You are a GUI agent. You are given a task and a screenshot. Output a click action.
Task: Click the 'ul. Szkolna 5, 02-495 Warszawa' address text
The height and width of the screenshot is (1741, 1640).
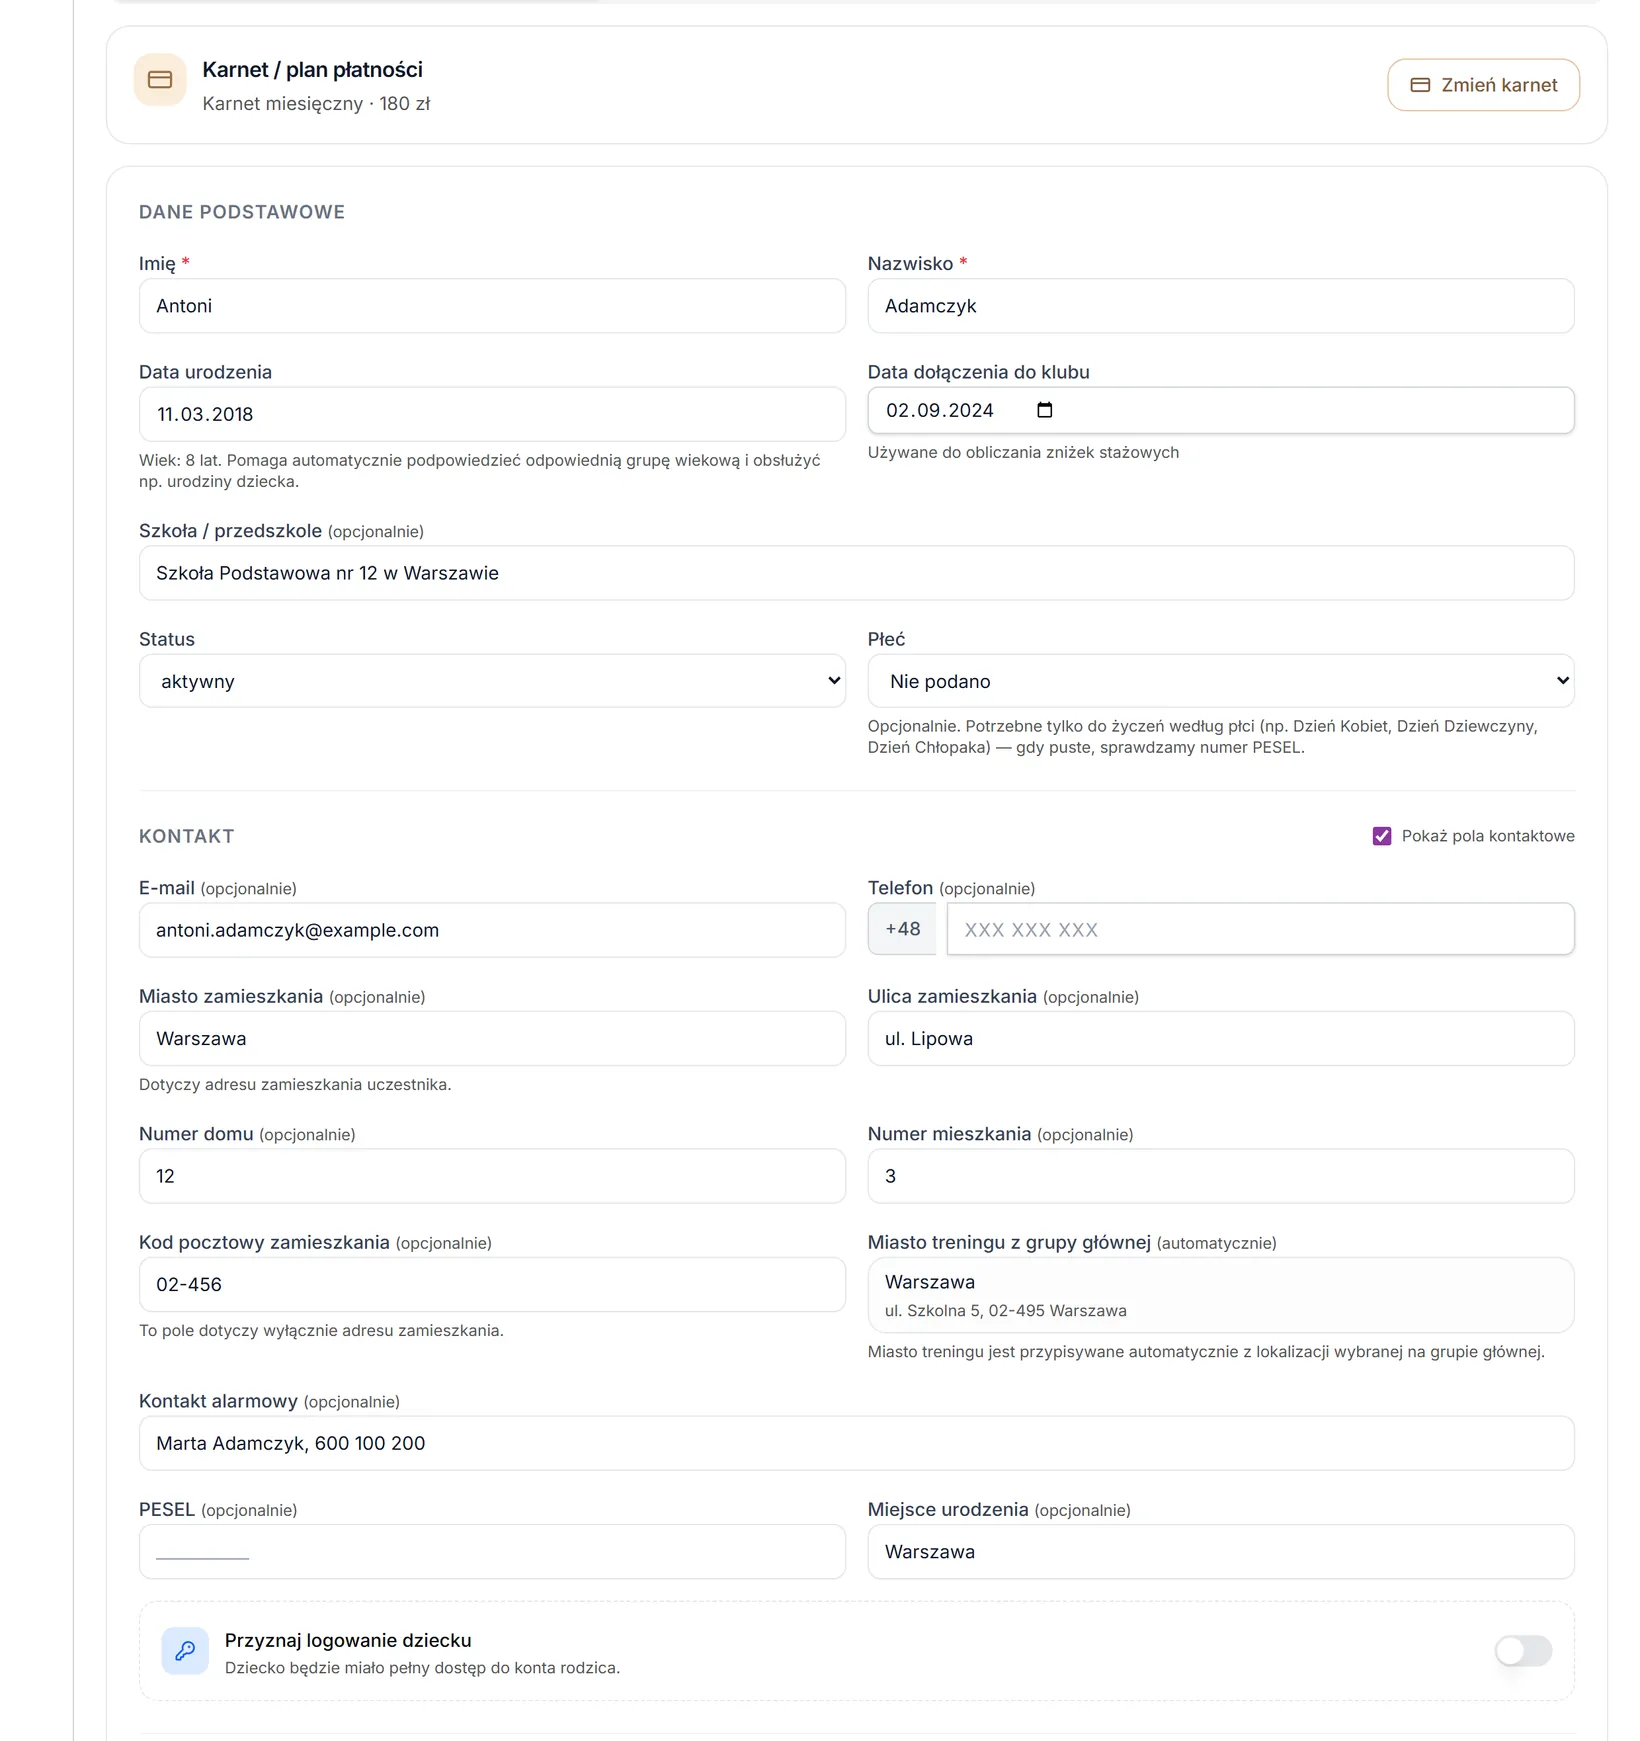click(1005, 1310)
